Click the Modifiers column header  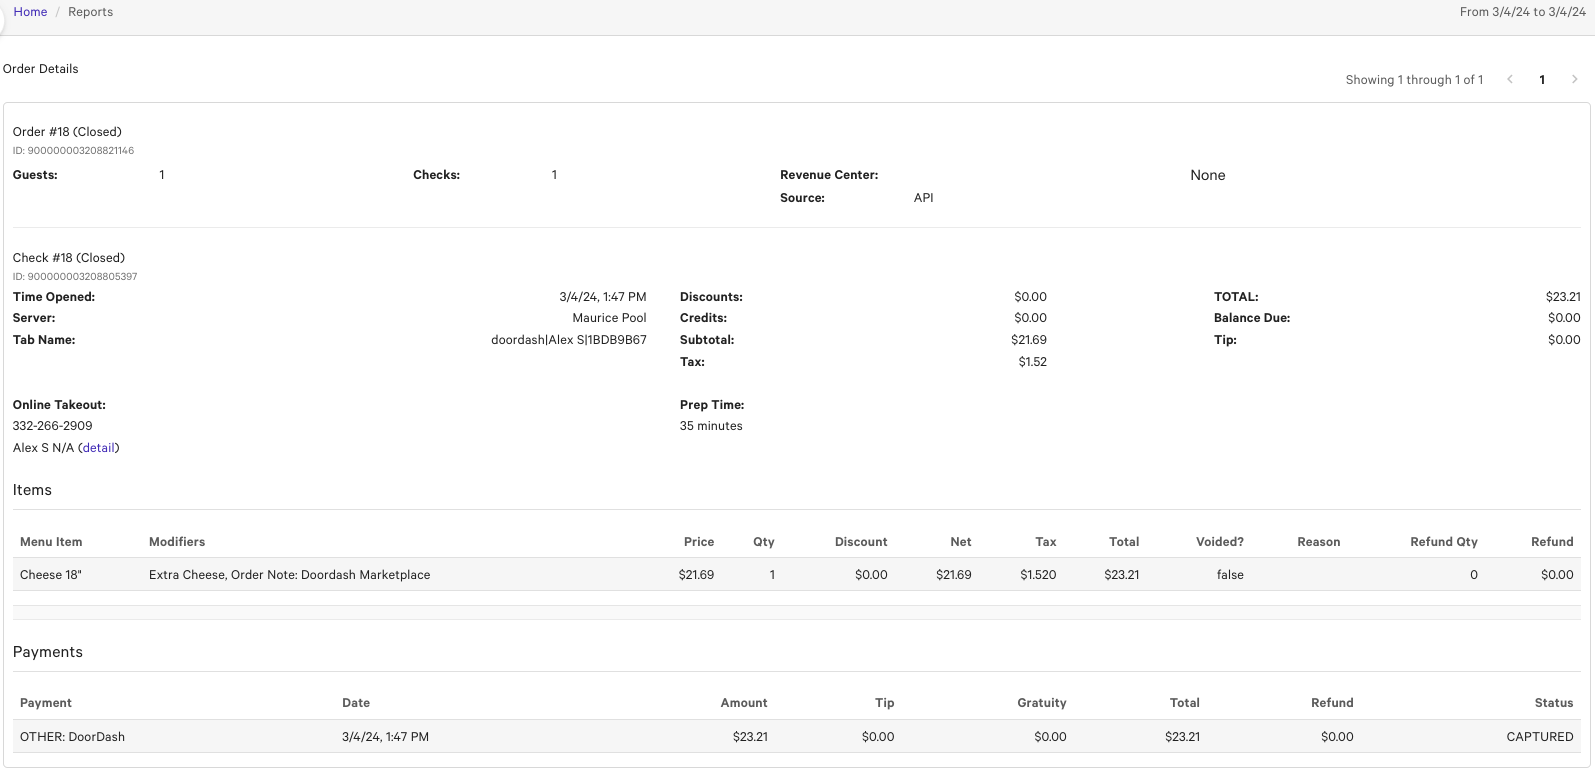click(177, 542)
